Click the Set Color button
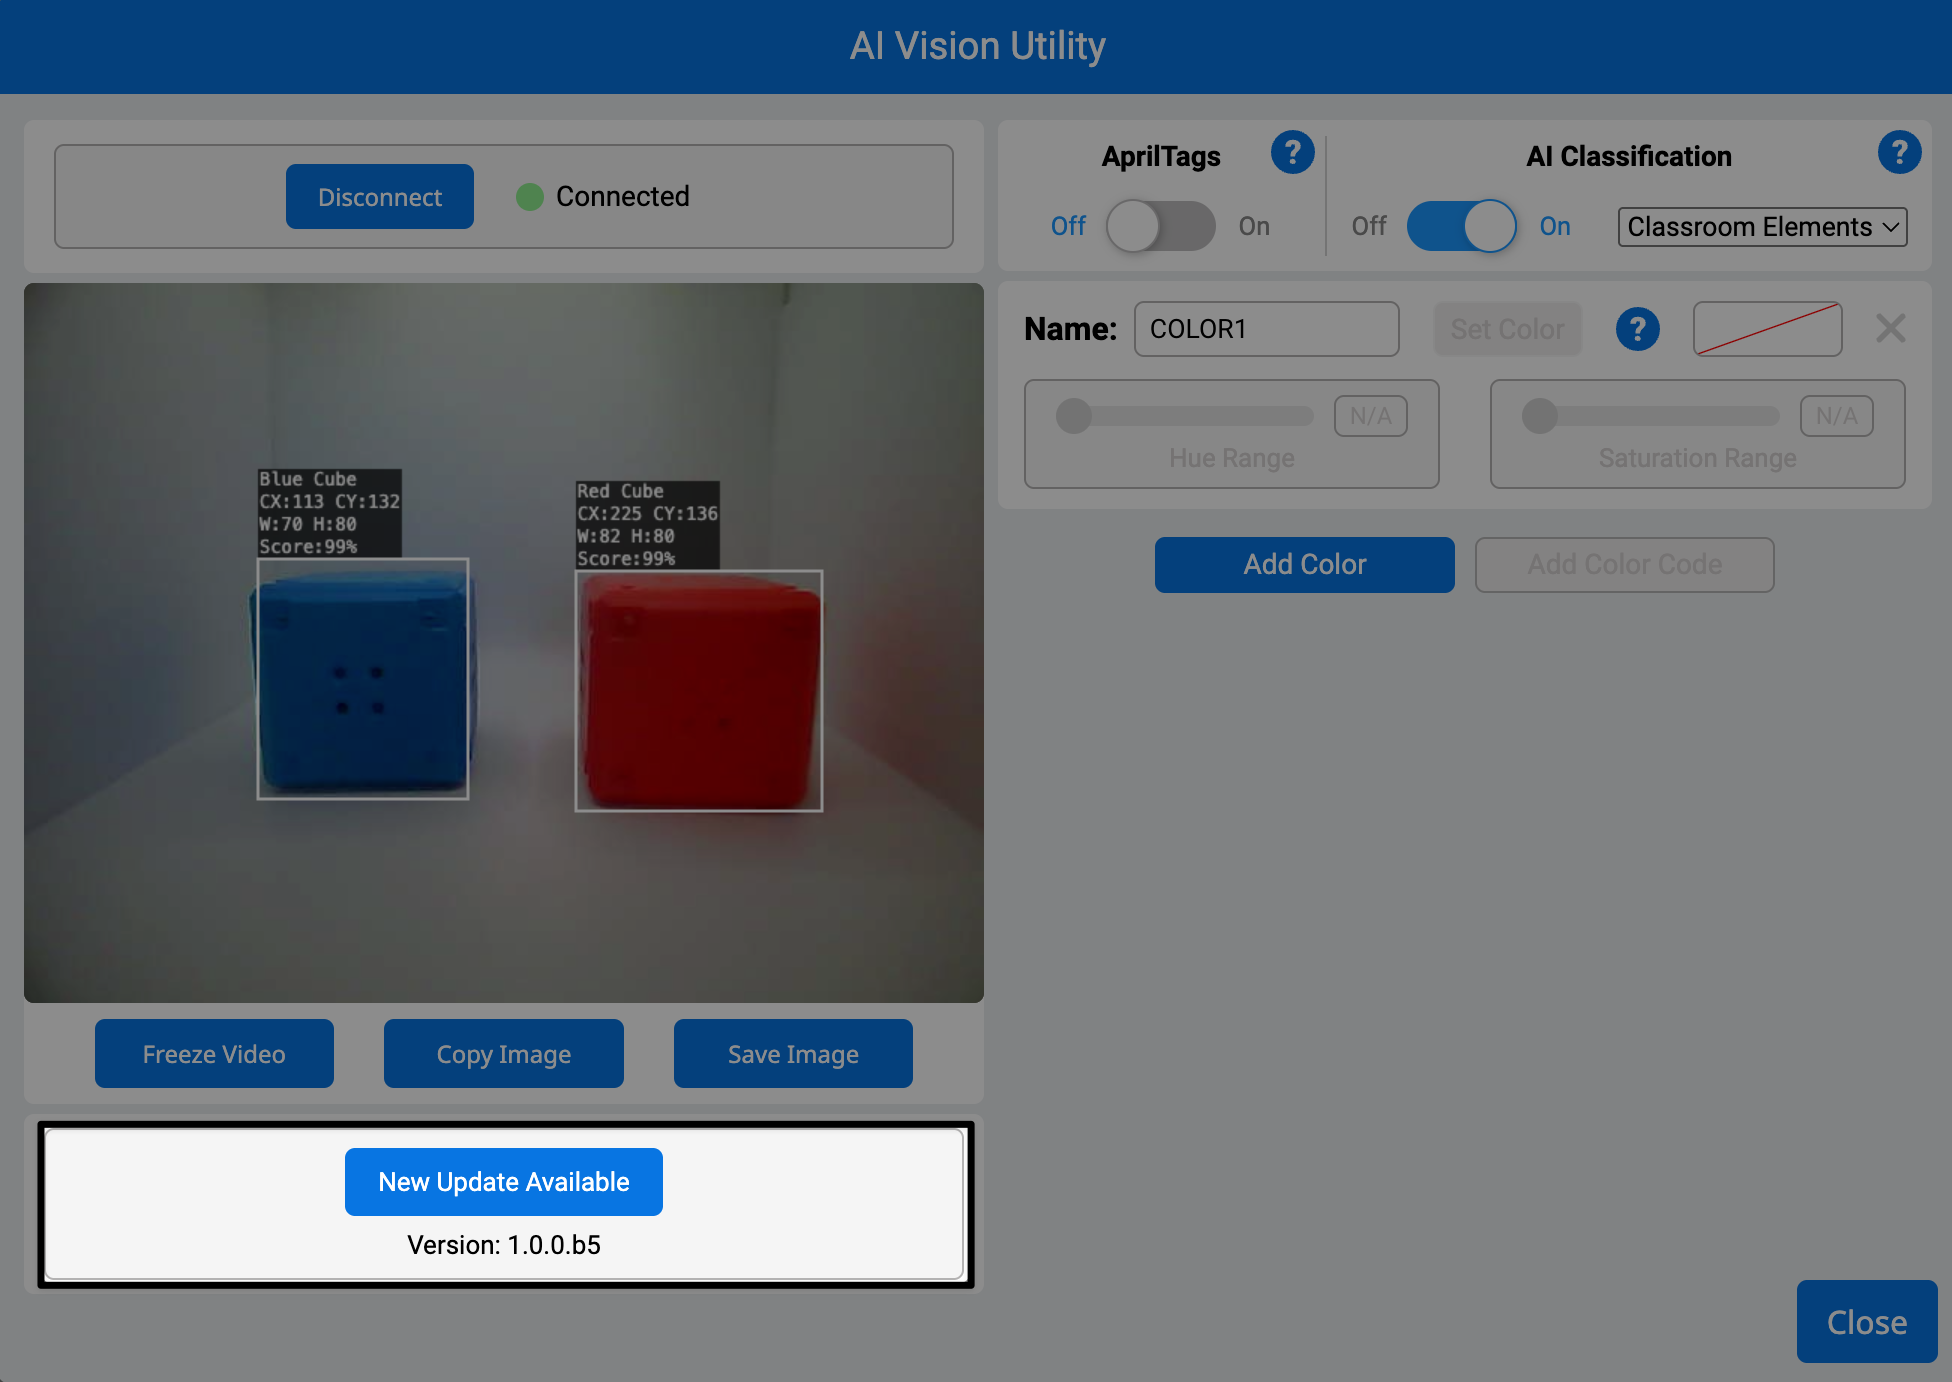Image resolution: width=1952 pixels, height=1382 pixels. (x=1507, y=328)
